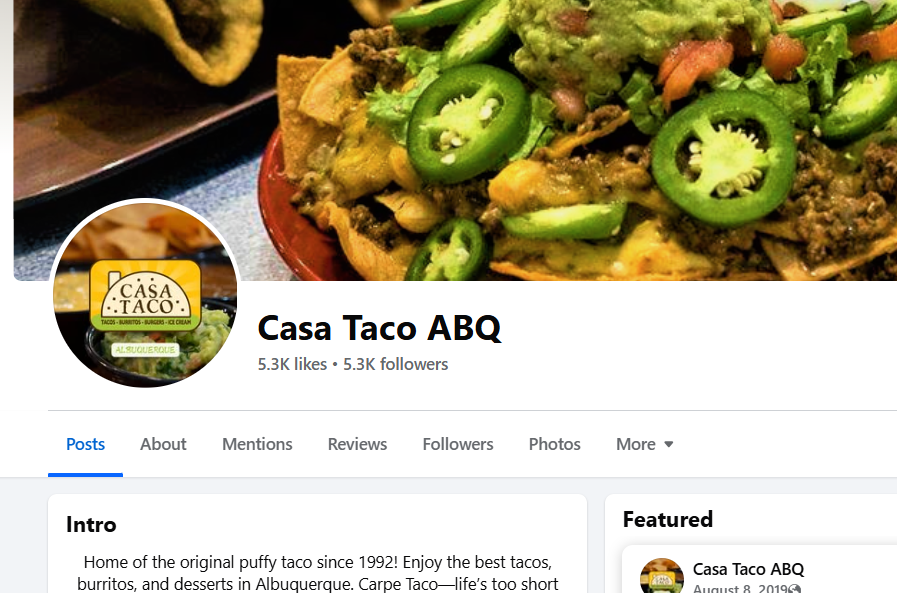Screen dimensions: 897x593
Task: Click the Featured section heading
Action: (x=668, y=519)
